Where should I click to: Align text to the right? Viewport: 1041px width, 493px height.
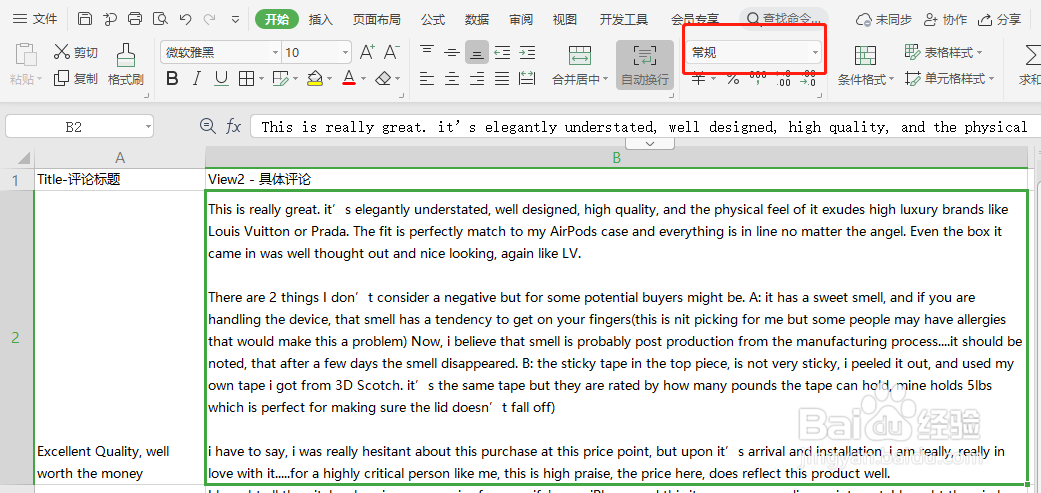coord(477,79)
